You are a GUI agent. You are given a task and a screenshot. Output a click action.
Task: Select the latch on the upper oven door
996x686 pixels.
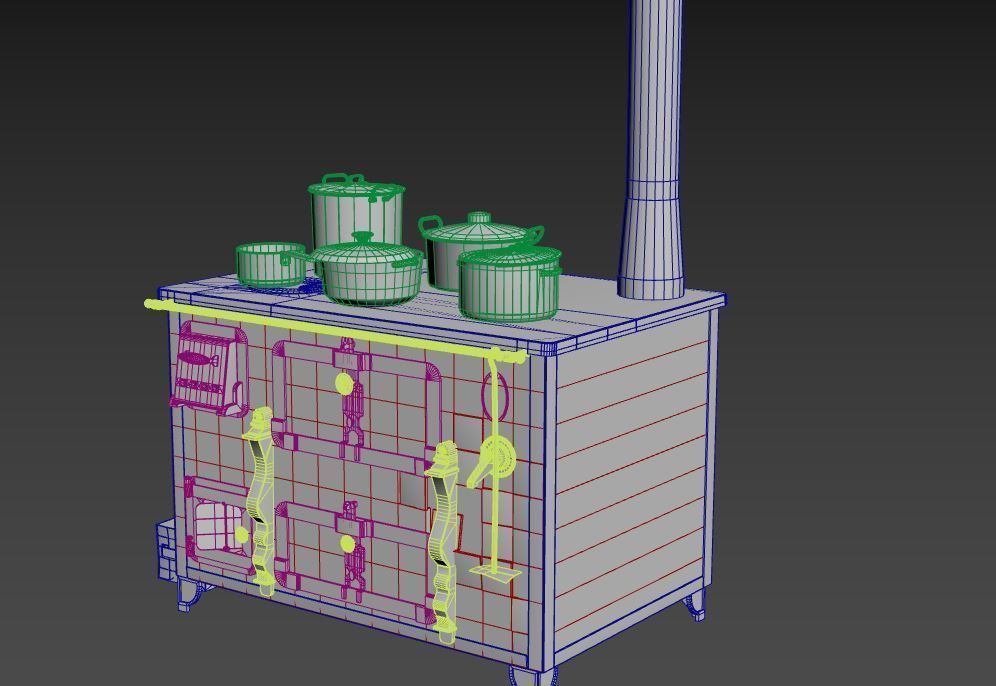pos(351,400)
